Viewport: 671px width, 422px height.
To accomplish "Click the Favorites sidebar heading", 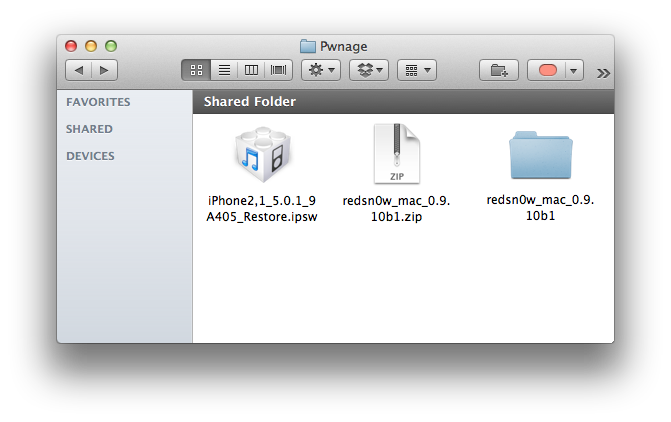I will [x=98, y=102].
